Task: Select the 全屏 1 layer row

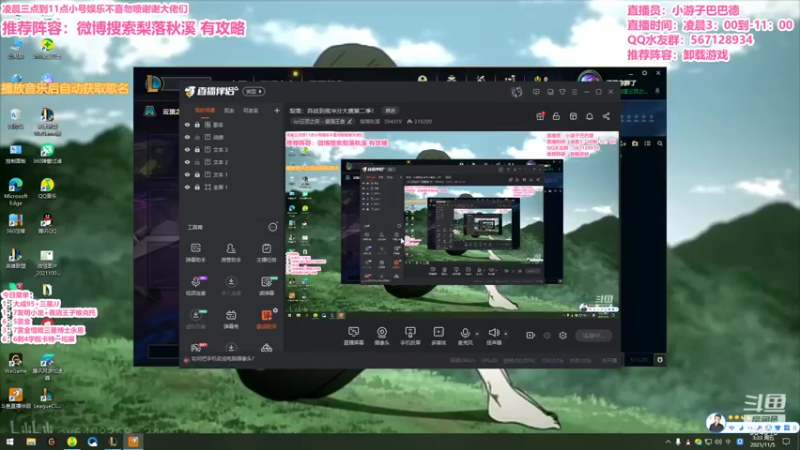Action: (232, 187)
